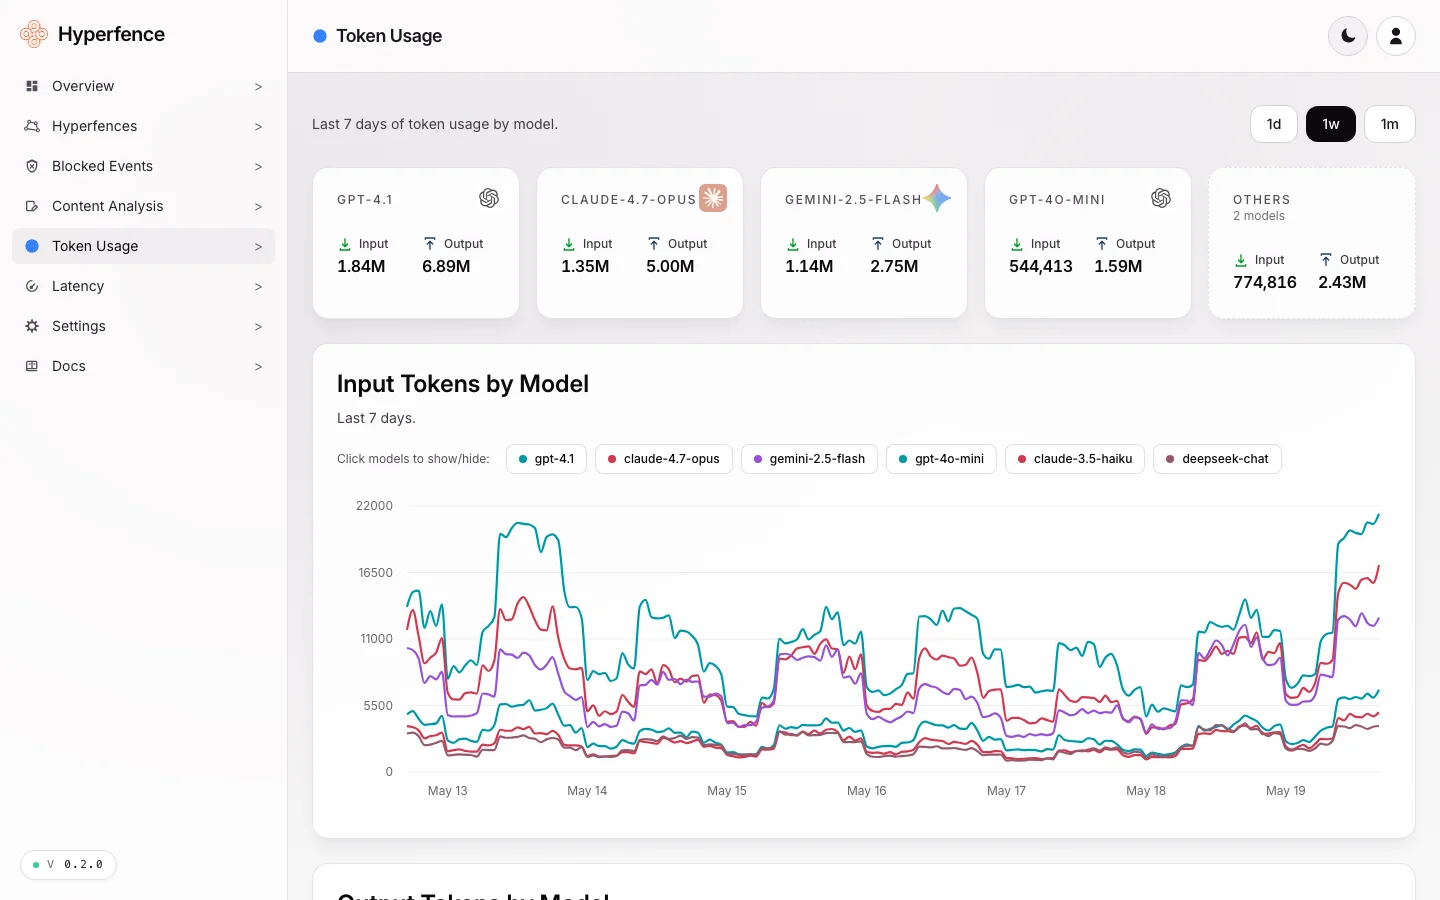1440x900 pixels.
Task: Open the Overview menu item
Action: tap(143, 86)
